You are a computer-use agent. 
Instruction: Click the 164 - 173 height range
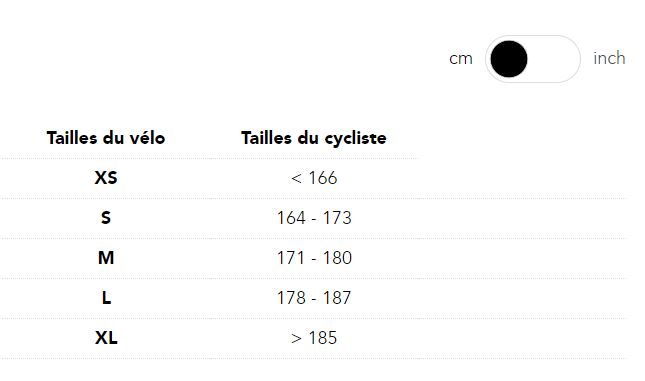pos(314,218)
